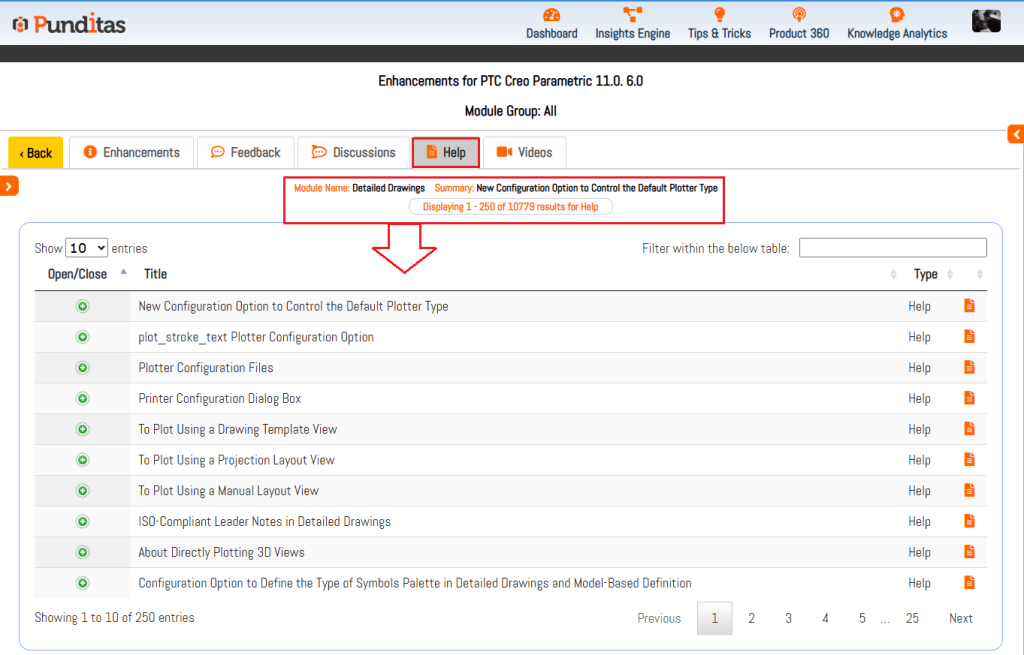Go to page 3 of results

[788, 618]
